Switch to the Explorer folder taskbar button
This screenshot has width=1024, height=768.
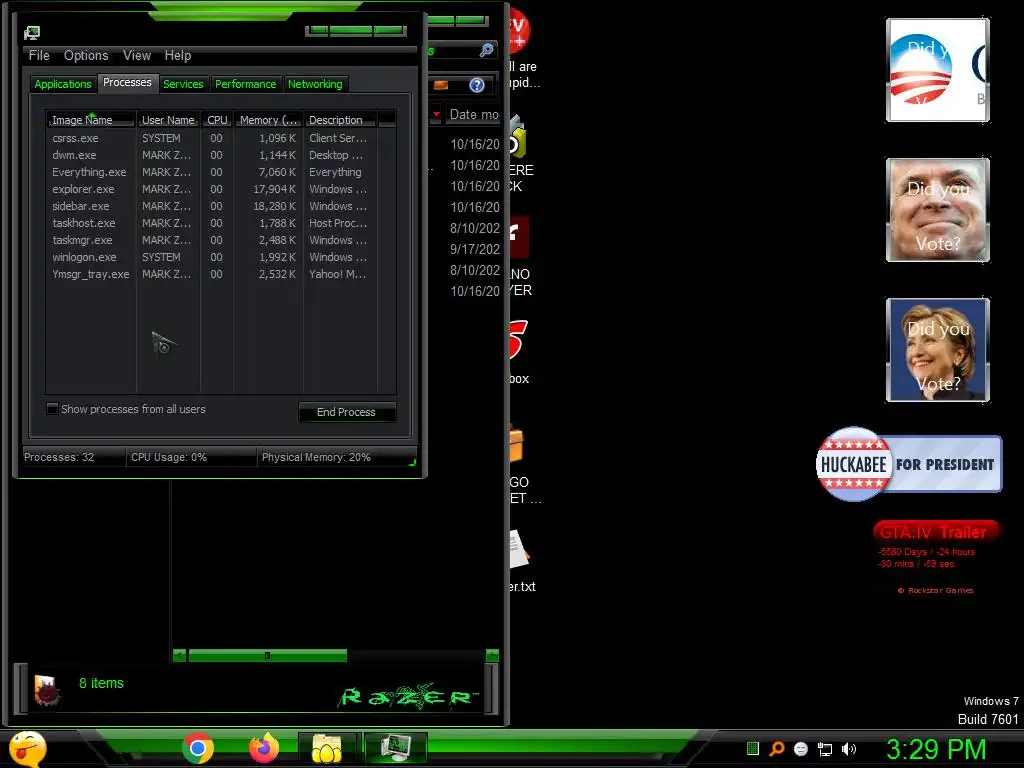click(327, 748)
